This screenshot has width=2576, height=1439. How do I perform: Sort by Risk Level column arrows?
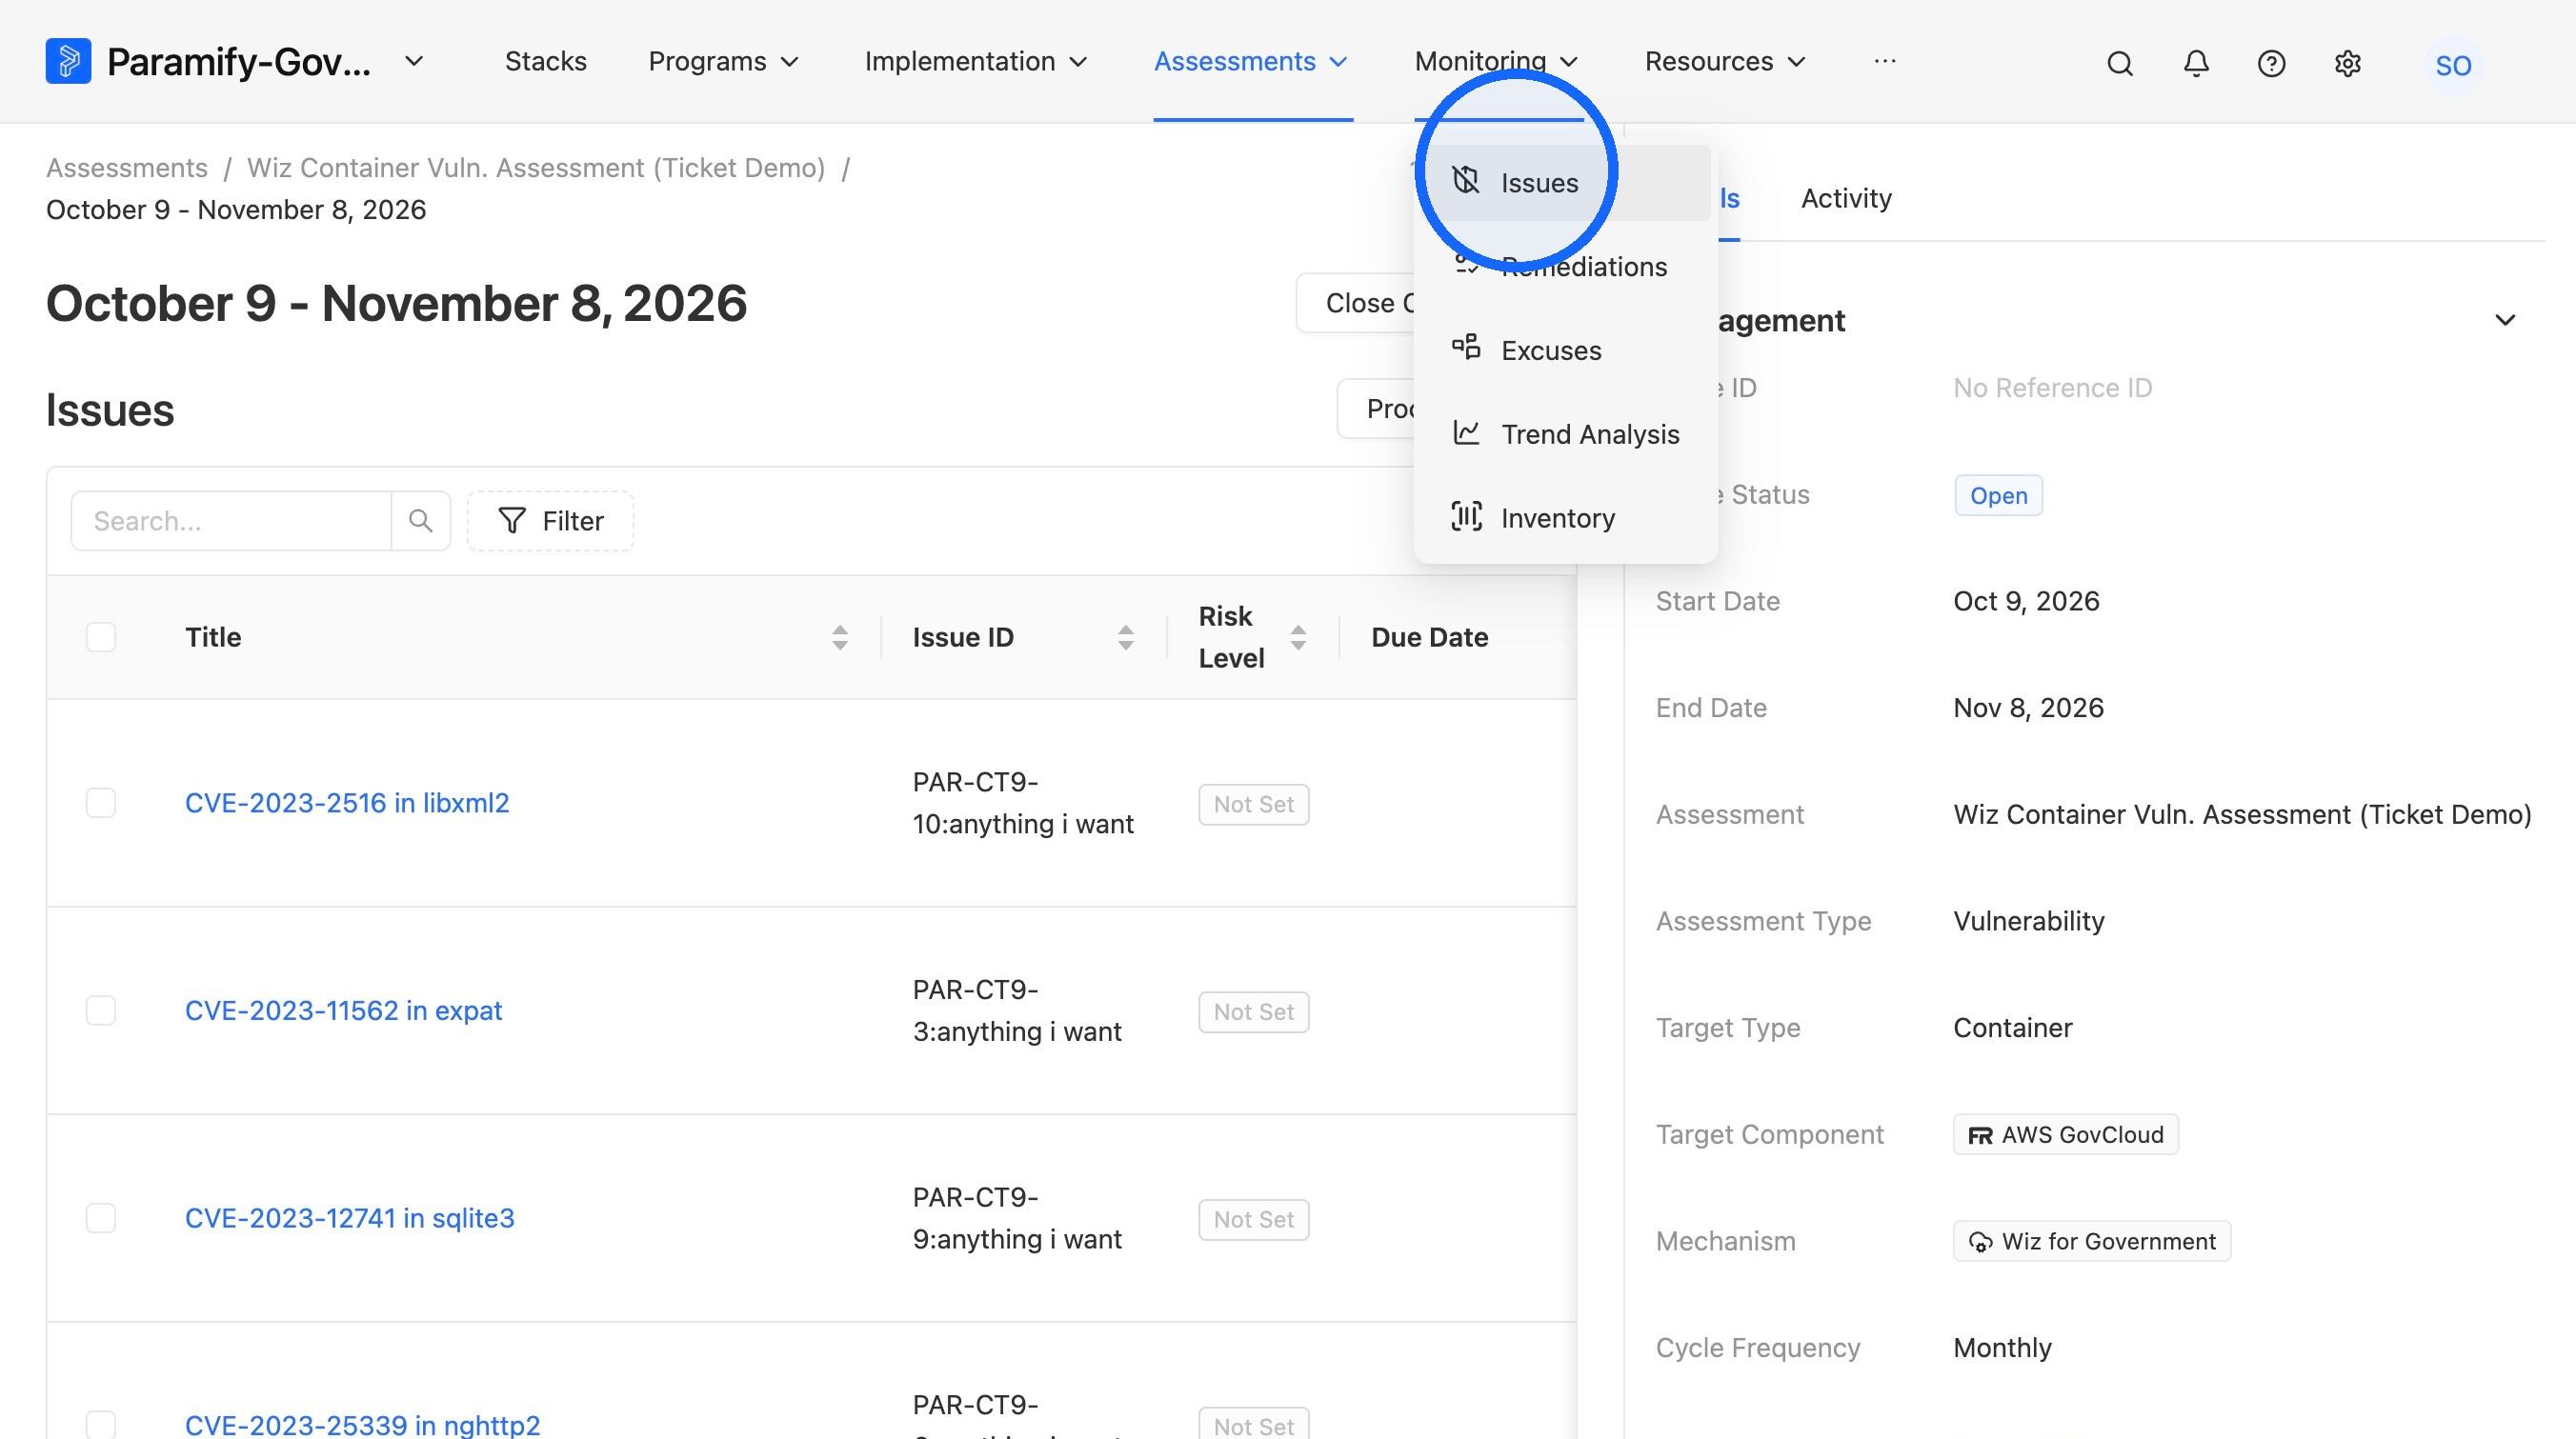click(1298, 637)
